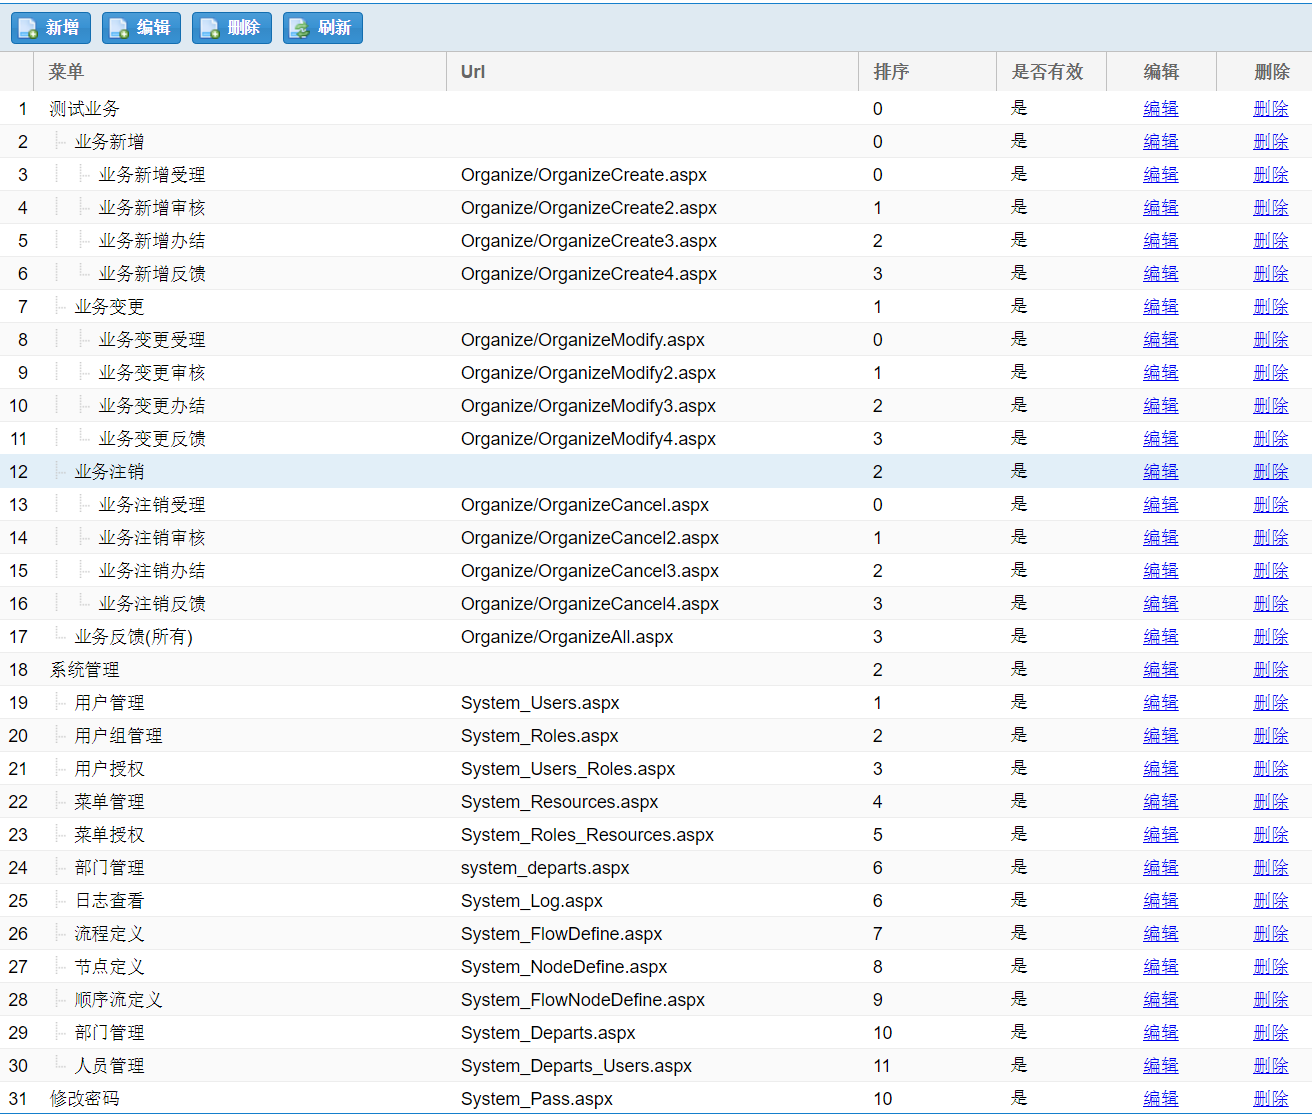Delete the 业务变更受理 row via 删除 link
This screenshot has height=1115, width=1312.
pos(1271,340)
